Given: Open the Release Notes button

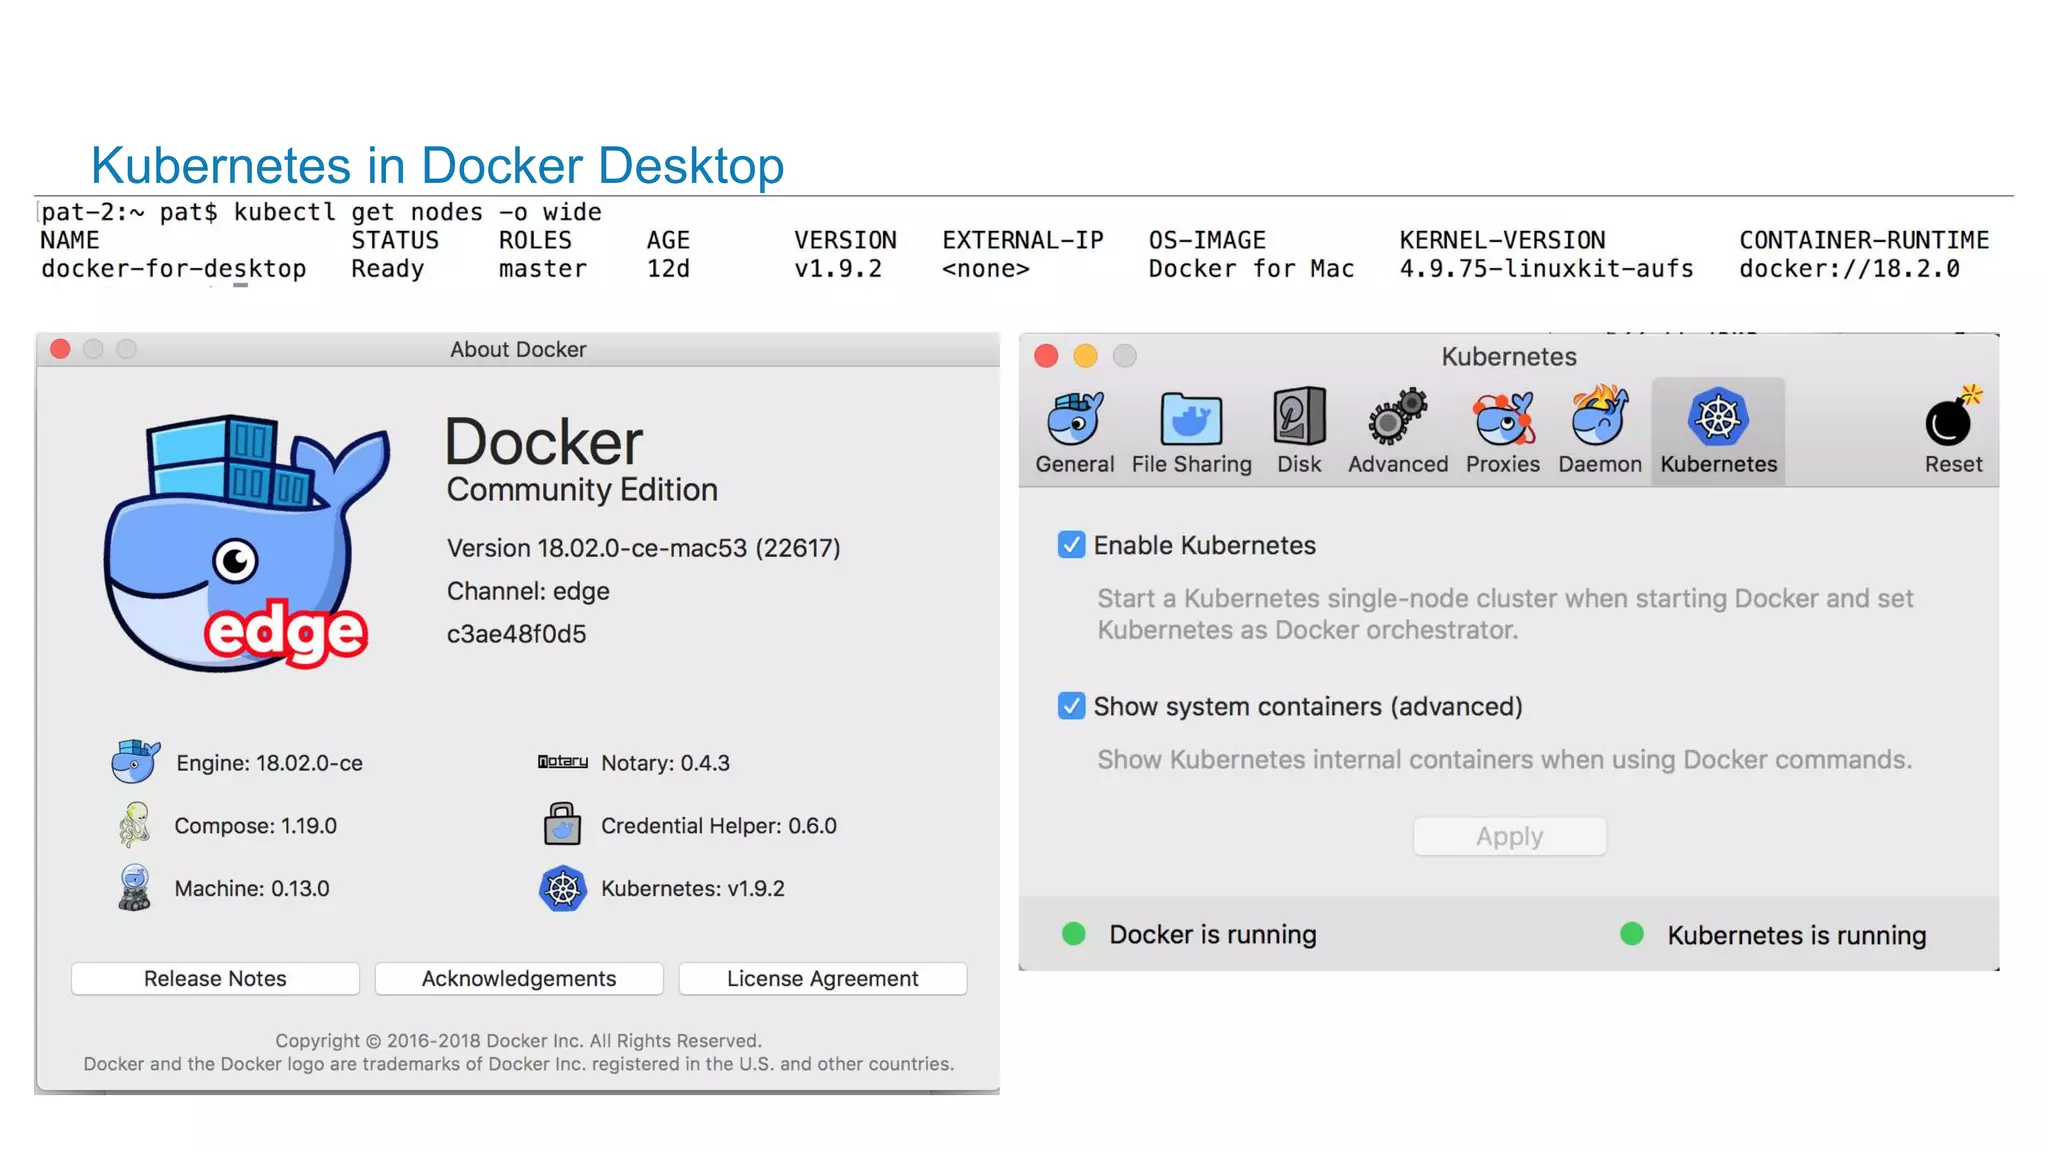Looking at the screenshot, I should [215, 978].
